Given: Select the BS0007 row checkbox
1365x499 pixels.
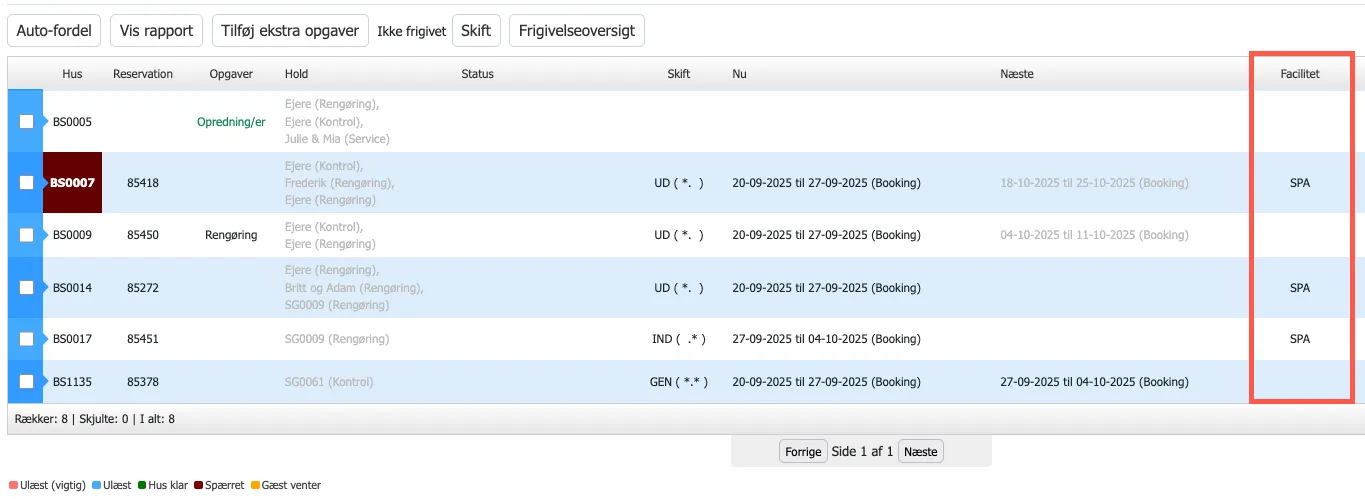Looking at the screenshot, I should pyautogui.click(x=26, y=183).
